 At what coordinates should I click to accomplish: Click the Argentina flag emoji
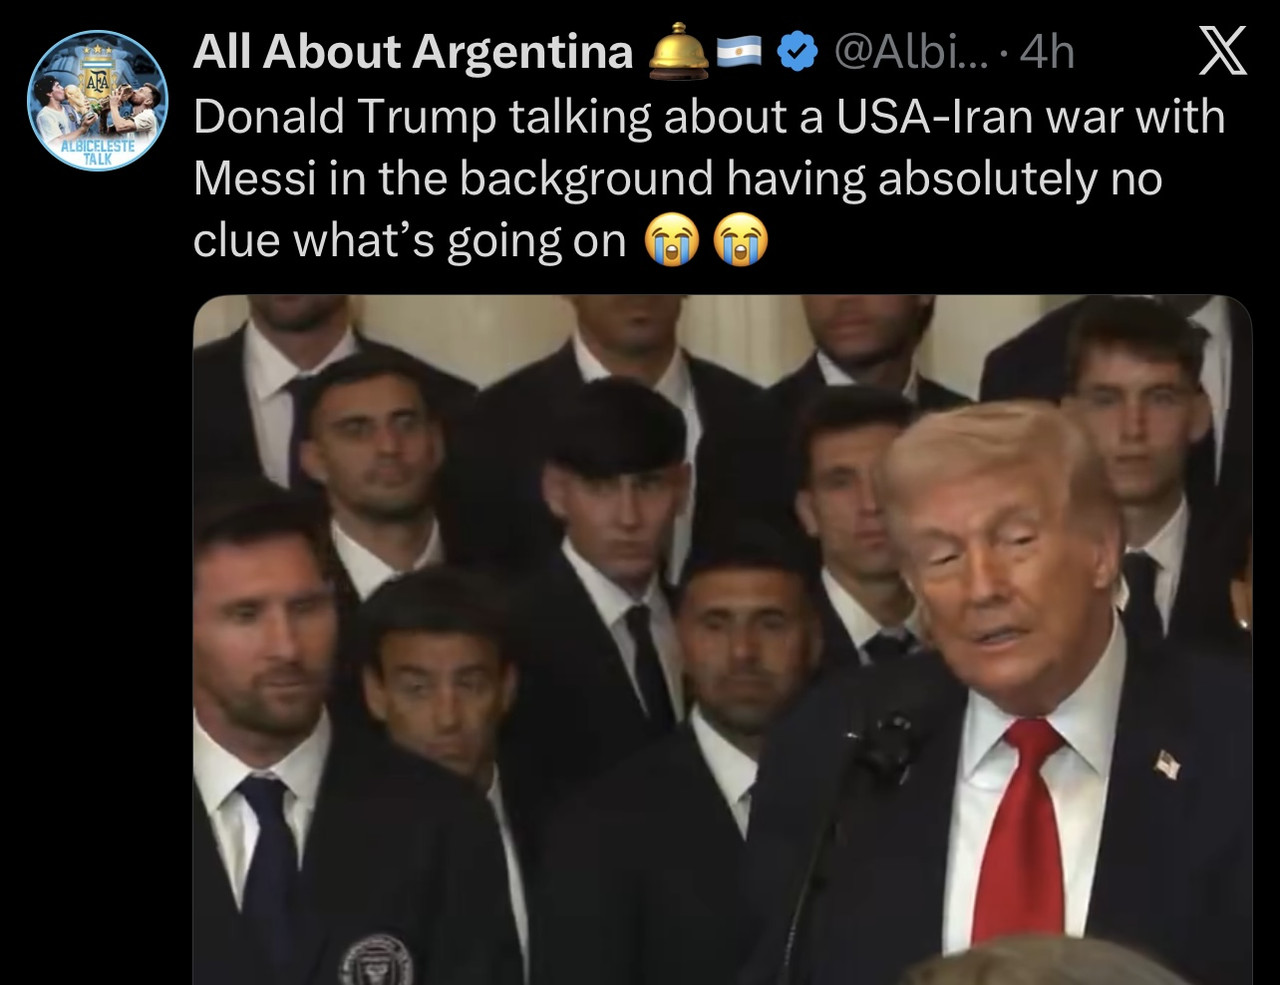741,52
